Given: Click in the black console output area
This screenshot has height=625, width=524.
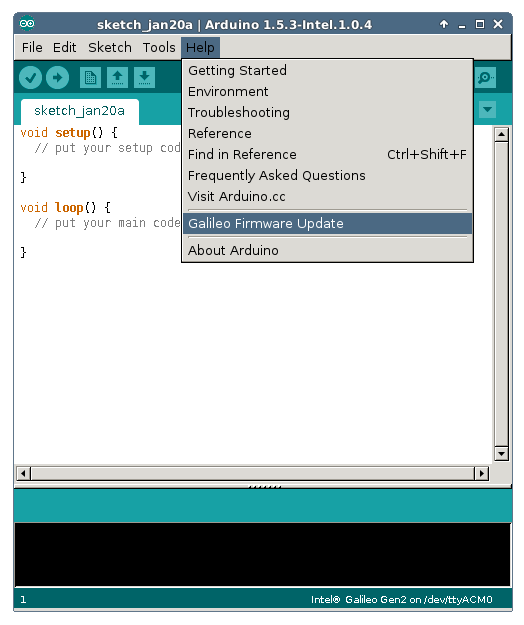Looking at the screenshot, I should pyautogui.click(x=263, y=555).
